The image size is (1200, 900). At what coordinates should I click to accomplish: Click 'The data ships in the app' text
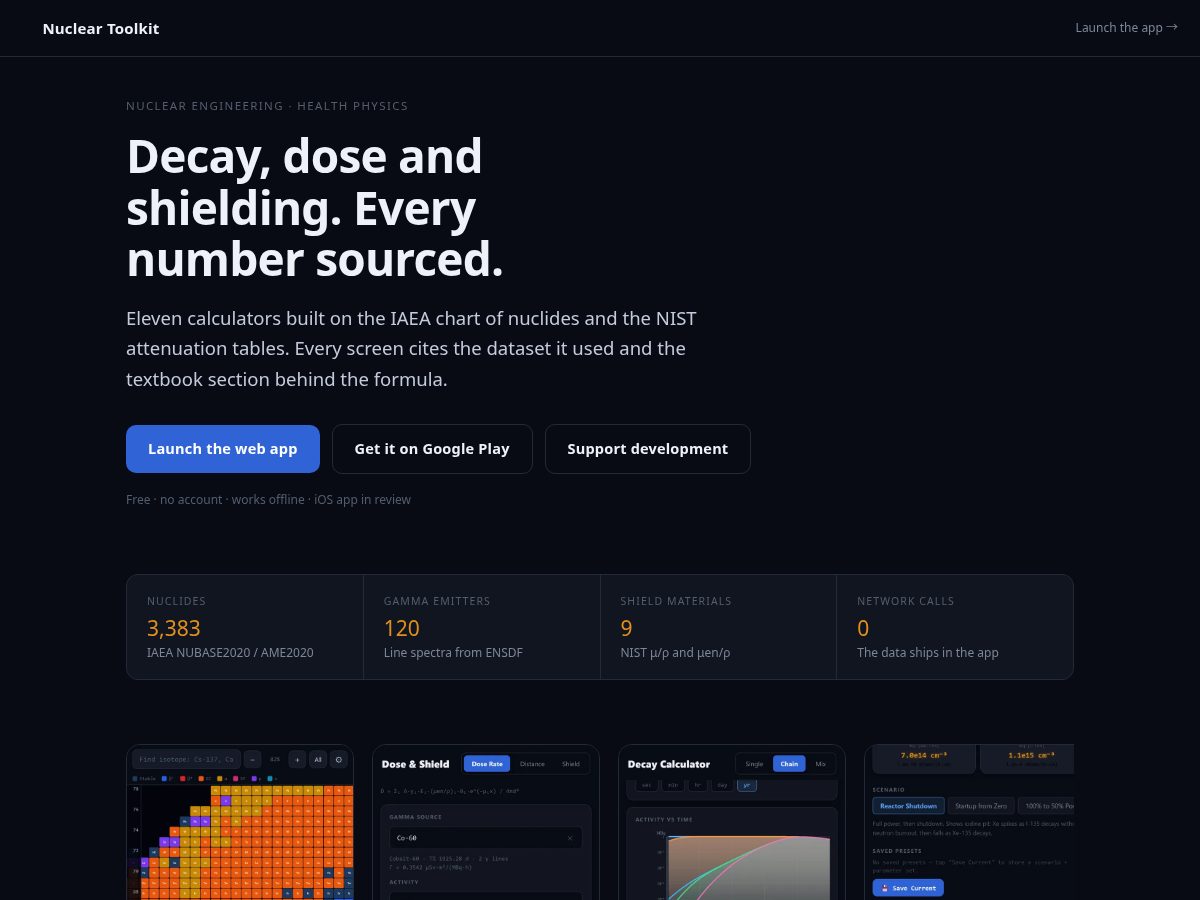(928, 653)
